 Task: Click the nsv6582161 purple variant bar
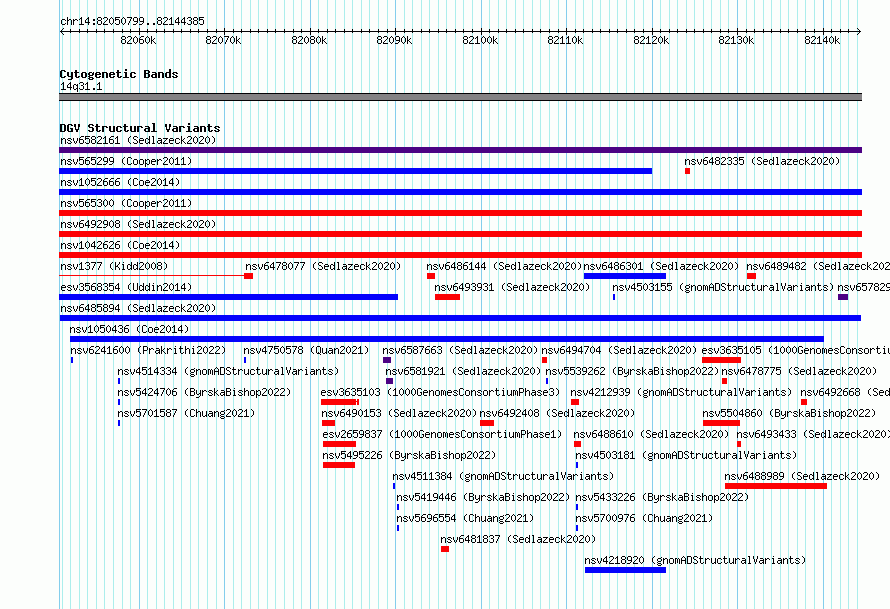click(x=460, y=150)
